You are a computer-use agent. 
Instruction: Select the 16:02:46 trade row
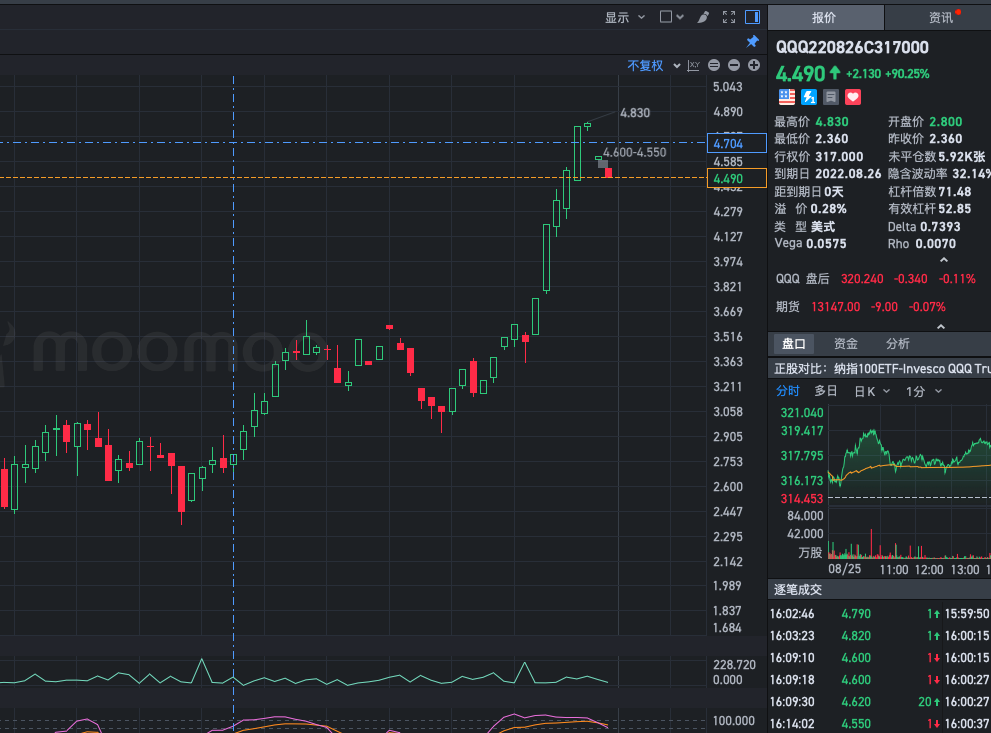[x=854, y=614]
